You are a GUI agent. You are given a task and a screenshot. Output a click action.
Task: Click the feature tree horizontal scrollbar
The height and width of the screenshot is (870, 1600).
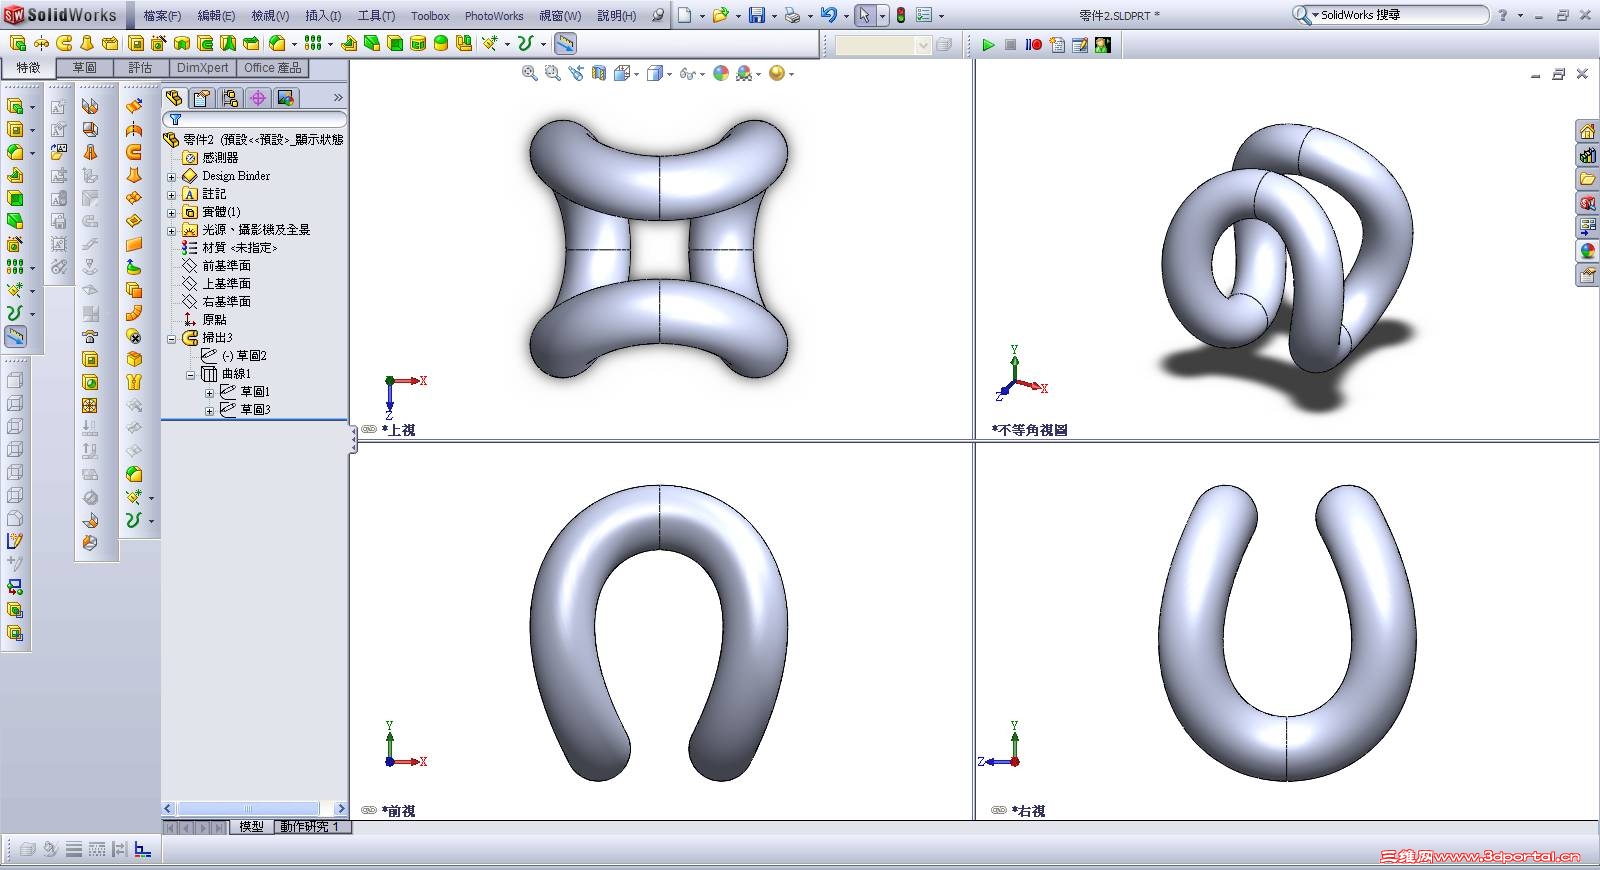[x=254, y=808]
